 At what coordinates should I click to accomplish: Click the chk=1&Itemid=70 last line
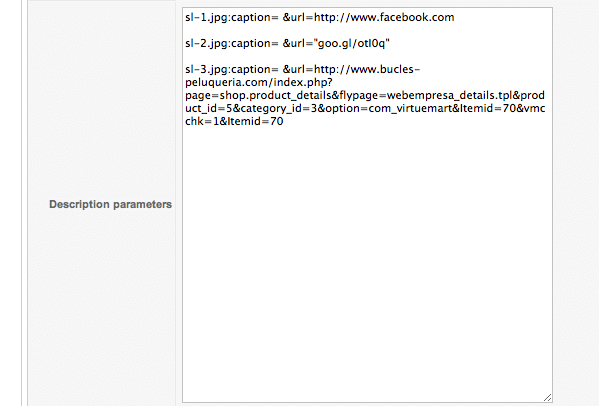tap(234, 121)
